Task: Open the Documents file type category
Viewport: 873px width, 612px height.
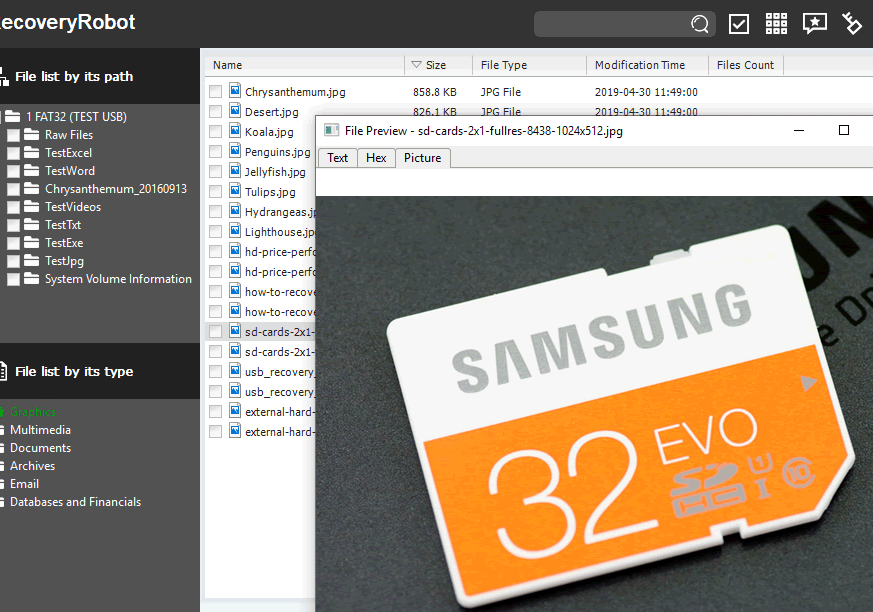Action: 40,448
